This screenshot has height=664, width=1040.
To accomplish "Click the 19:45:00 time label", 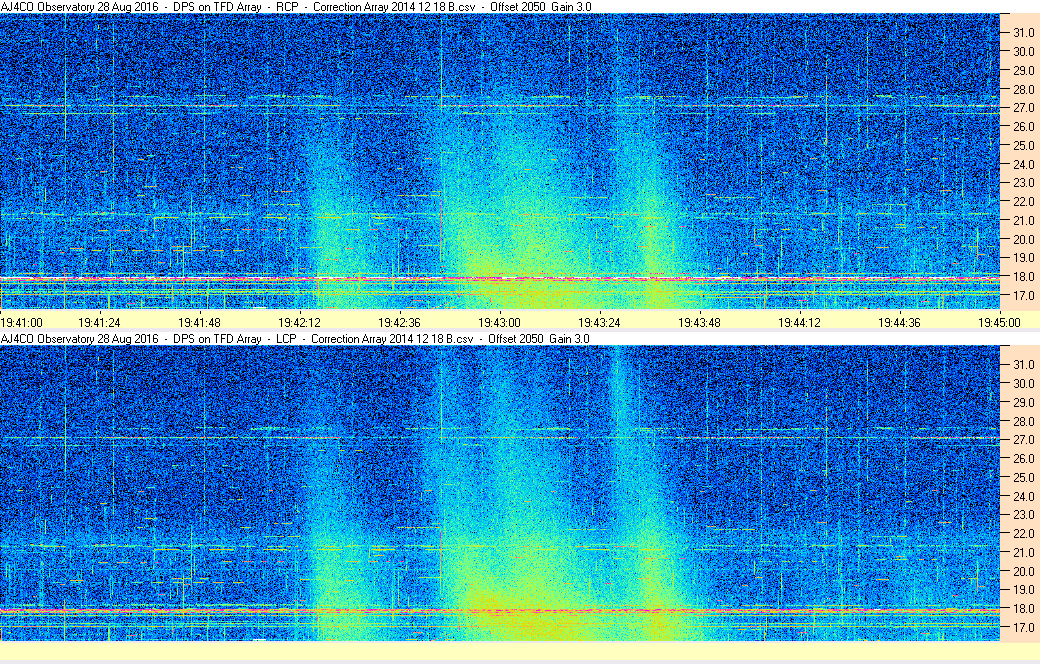I will click(1000, 323).
